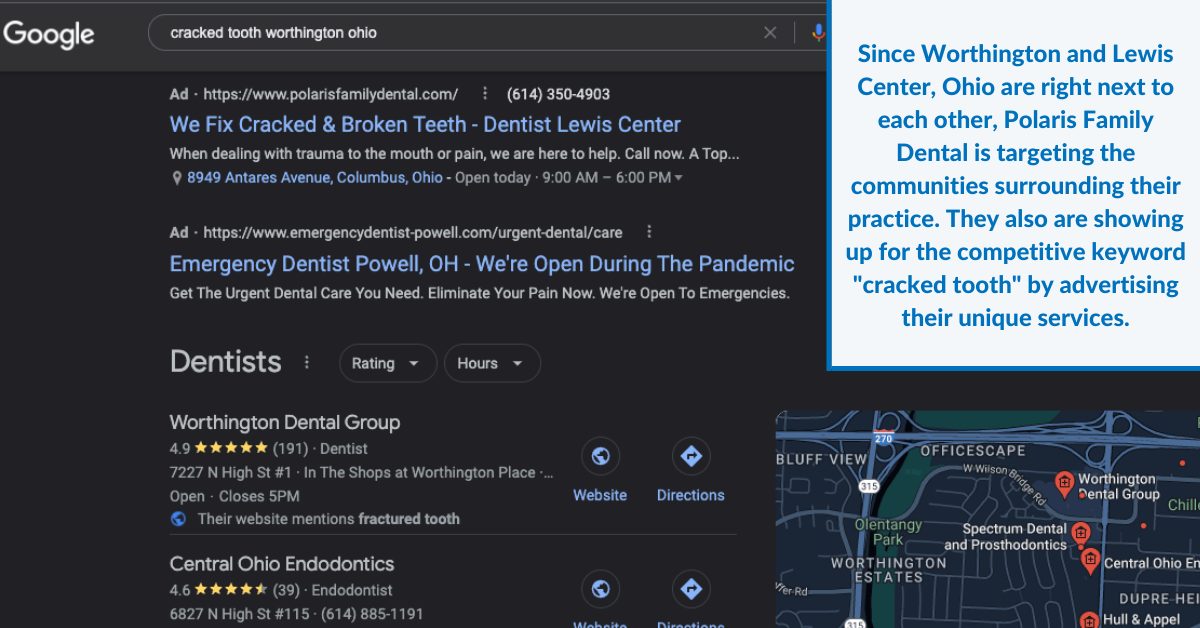Activate the voice search microphone icon
1200x628 pixels.
click(820, 33)
